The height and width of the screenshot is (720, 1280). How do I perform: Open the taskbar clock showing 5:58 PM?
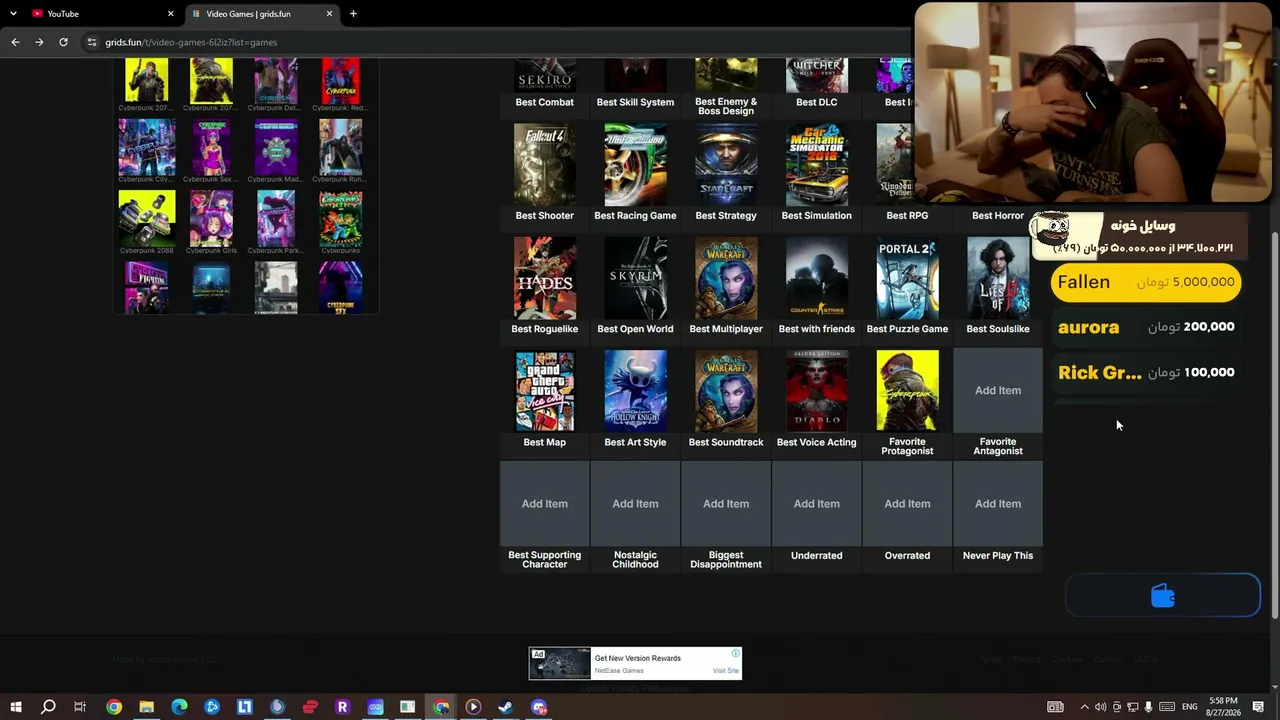pos(1223,707)
